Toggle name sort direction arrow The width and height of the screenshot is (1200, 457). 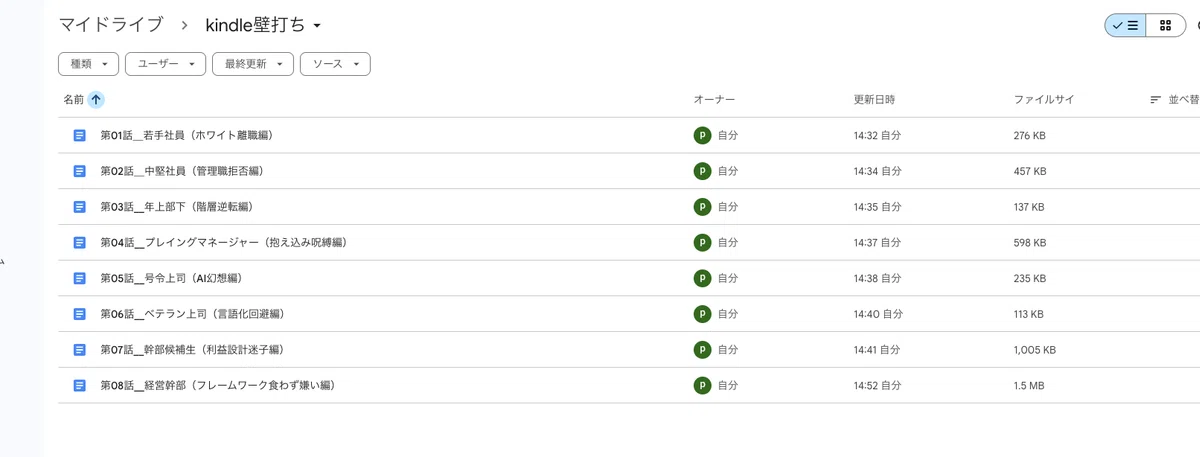coord(96,100)
